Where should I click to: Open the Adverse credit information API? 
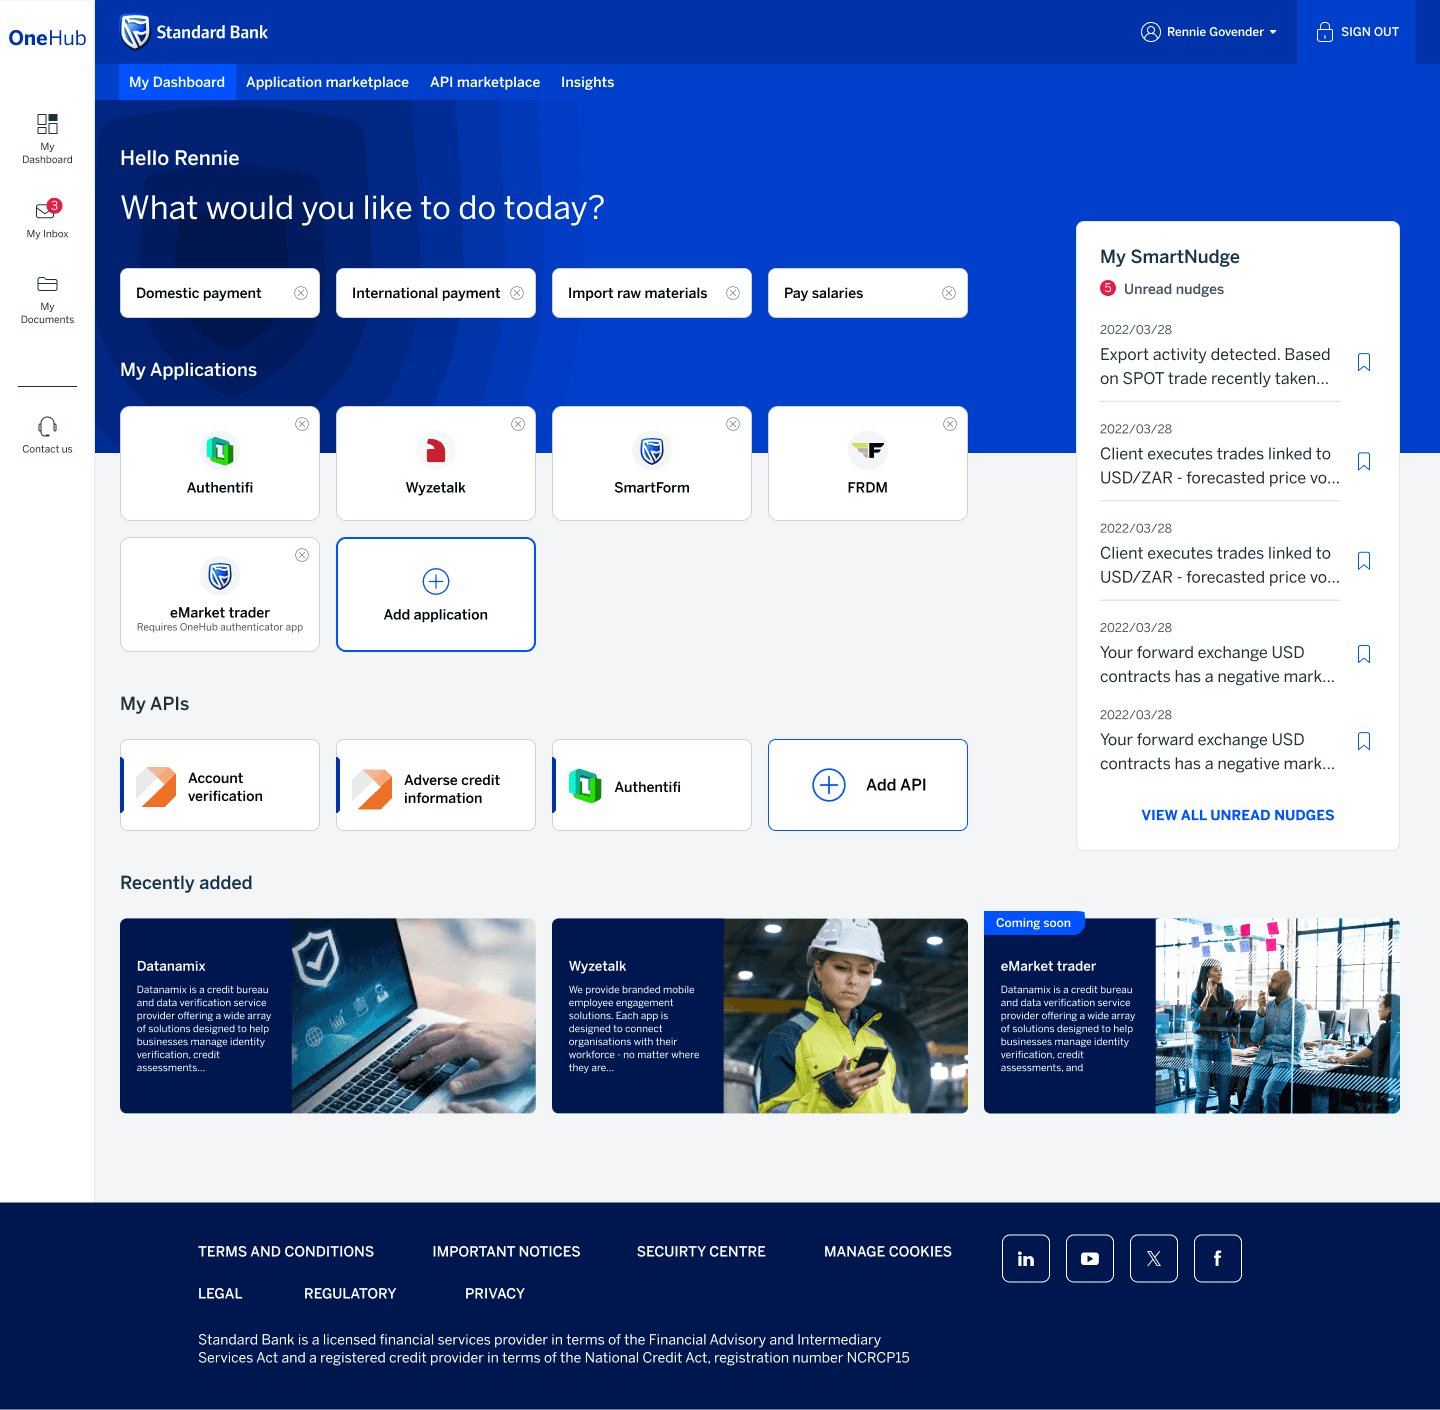click(x=436, y=785)
